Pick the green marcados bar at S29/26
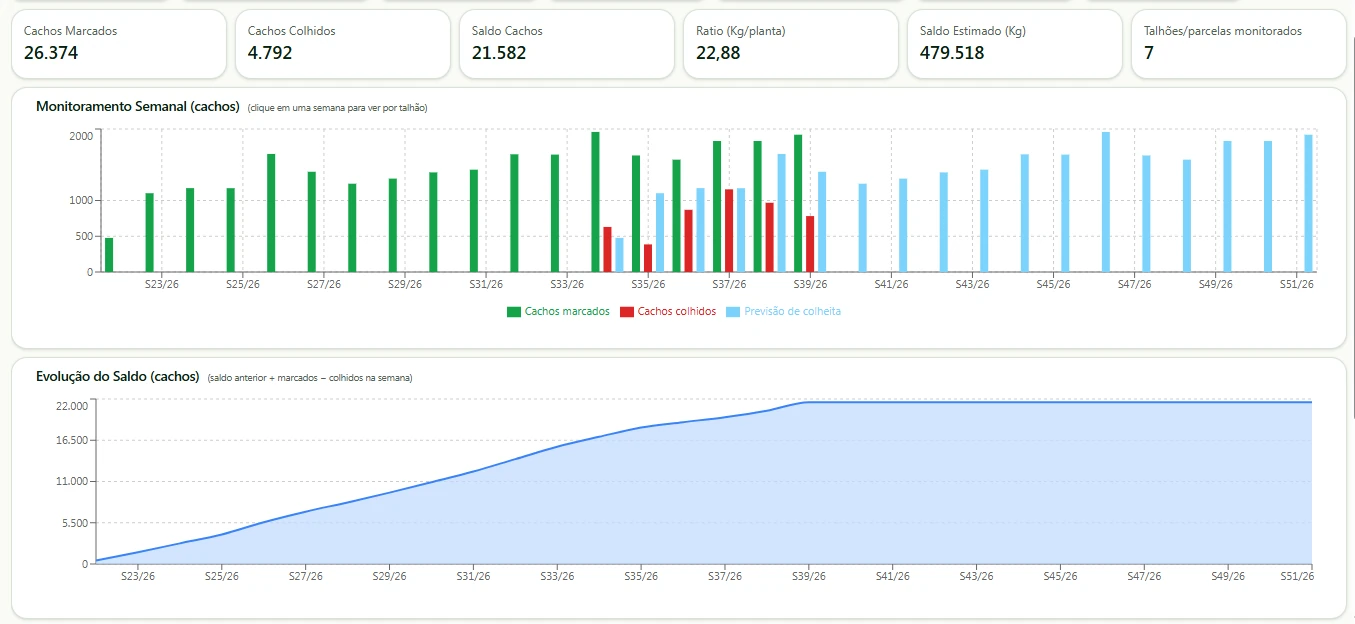The width and height of the screenshot is (1355, 624). (393, 225)
